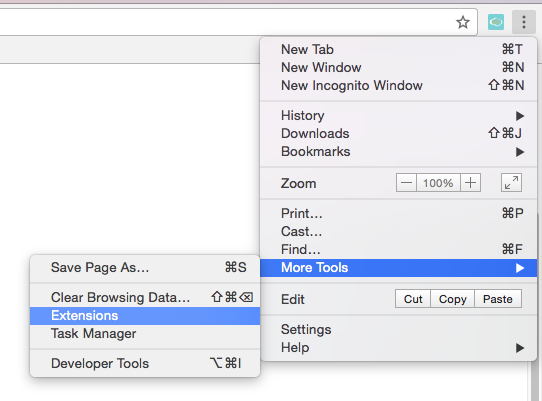This screenshot has width=542, height=401.
Task: Click the fullscreen zoom icon
Action: [x=511, y=183]
